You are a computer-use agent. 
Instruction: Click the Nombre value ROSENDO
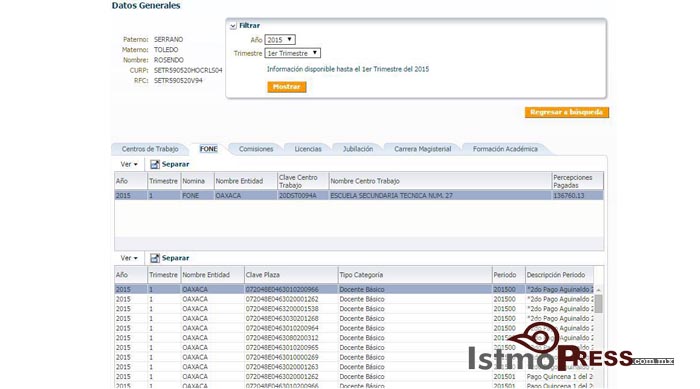(x=169, y=60)
